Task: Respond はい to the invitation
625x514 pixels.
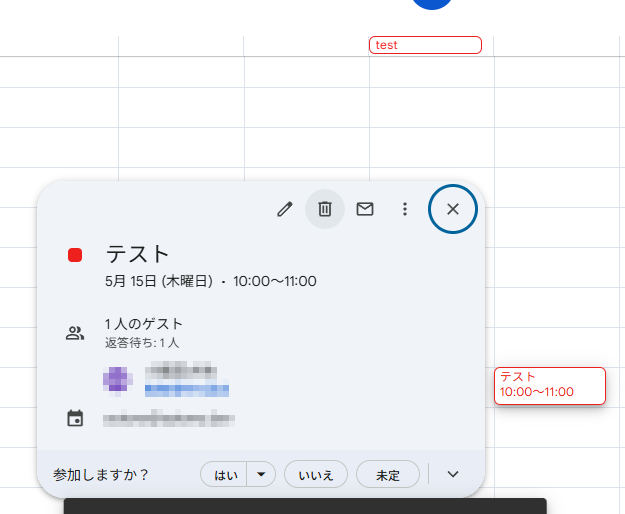Action: (x=224, y=475)
